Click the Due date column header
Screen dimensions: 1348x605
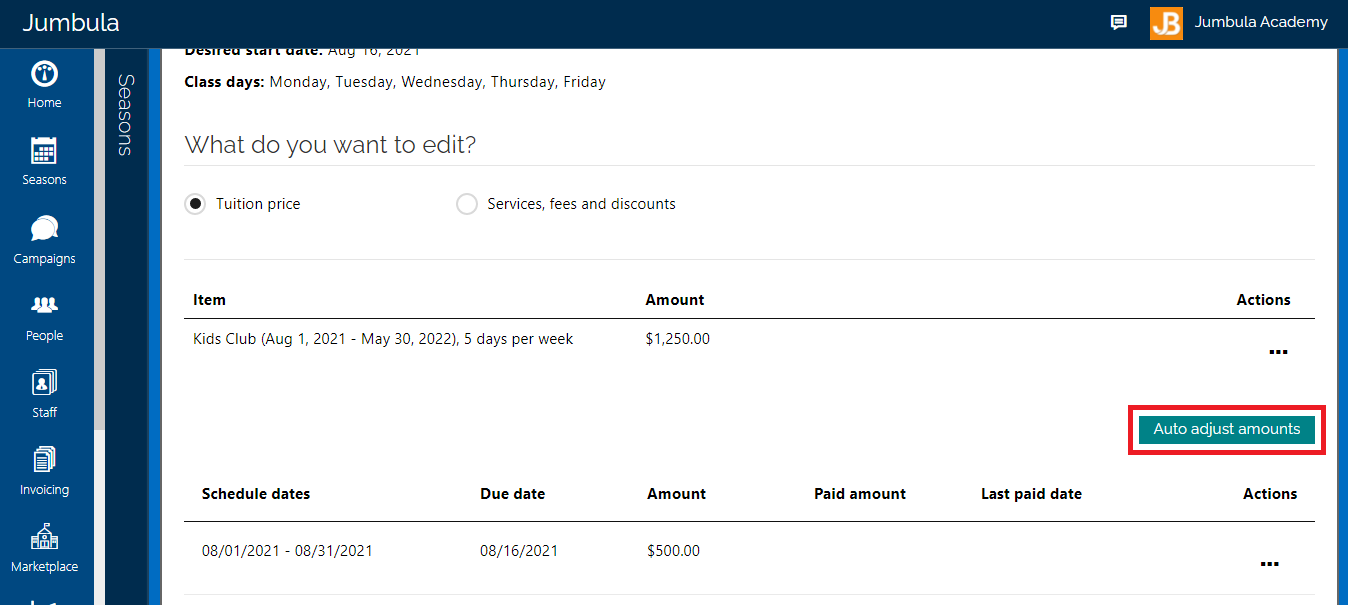coord(513,494)
